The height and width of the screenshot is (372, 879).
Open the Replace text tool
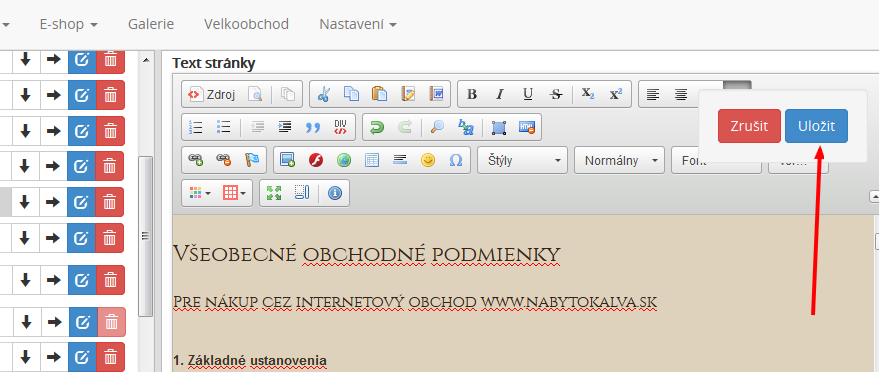coord(465,127)
